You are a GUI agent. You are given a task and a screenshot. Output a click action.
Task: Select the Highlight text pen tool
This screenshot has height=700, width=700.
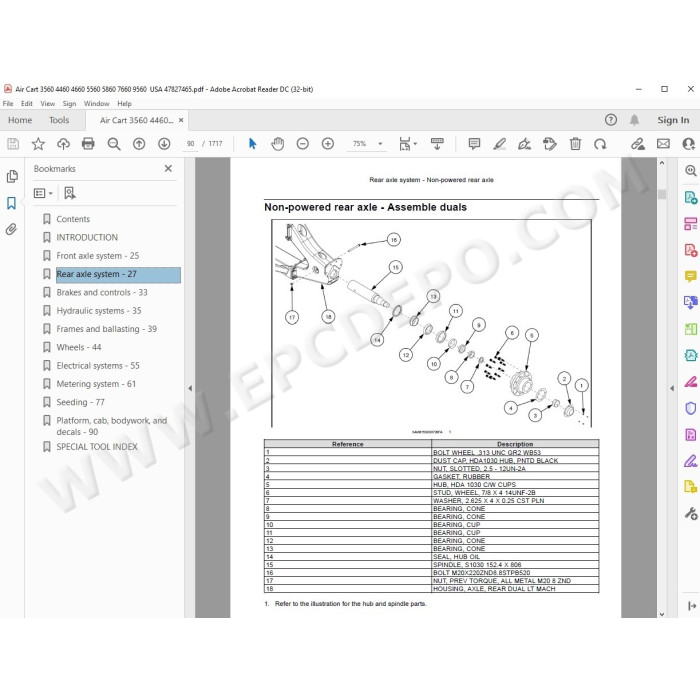pos(500,144)
